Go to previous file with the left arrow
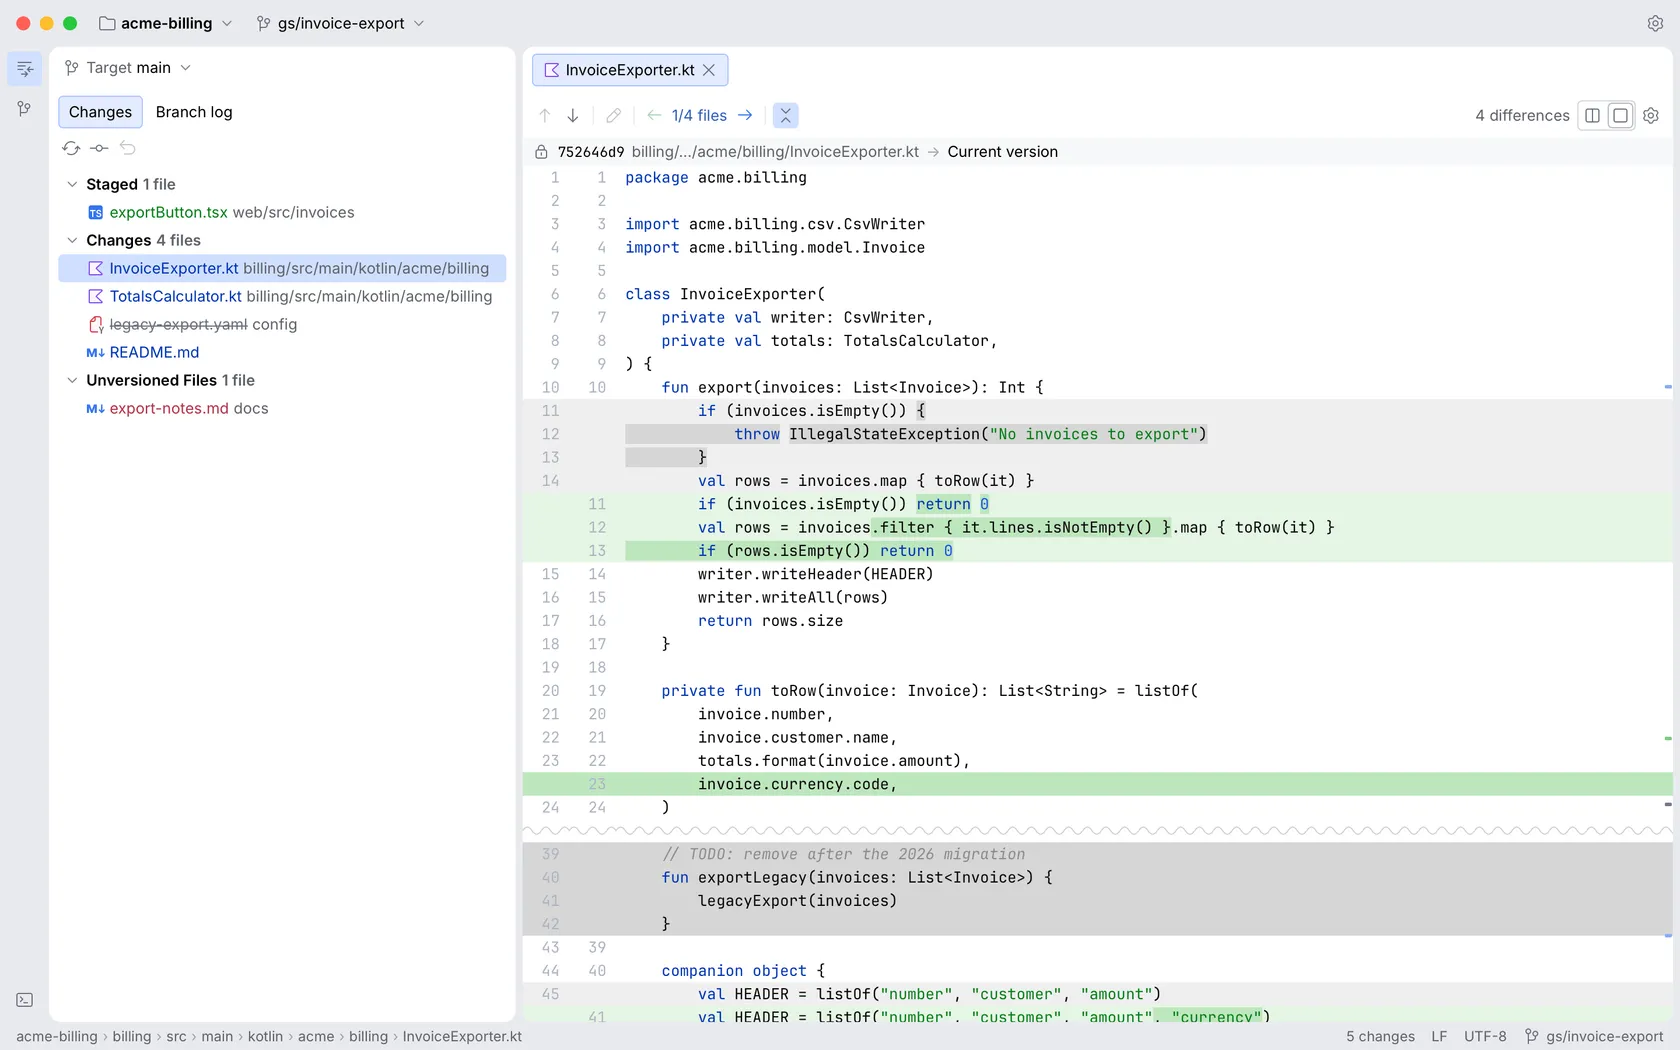1680x1050 pixels. (x=654, y=116)
